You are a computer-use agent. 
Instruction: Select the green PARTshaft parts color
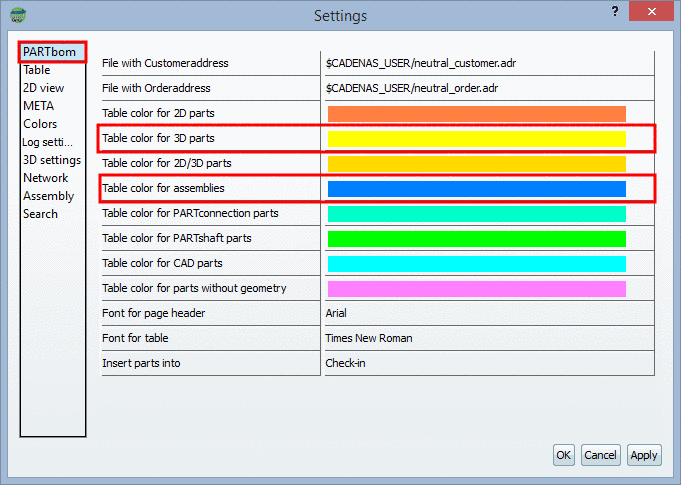[x=476, y=238]
